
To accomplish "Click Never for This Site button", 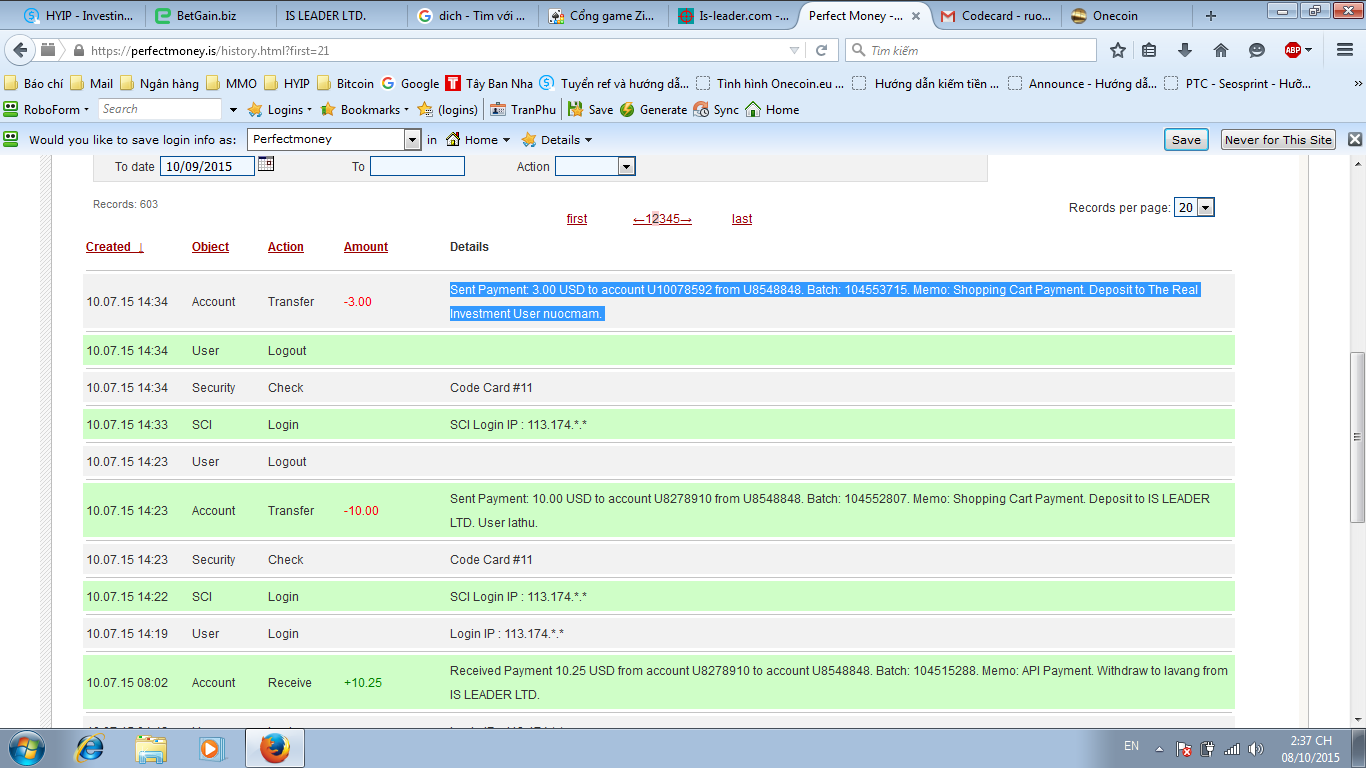I will click(1278, 140).
